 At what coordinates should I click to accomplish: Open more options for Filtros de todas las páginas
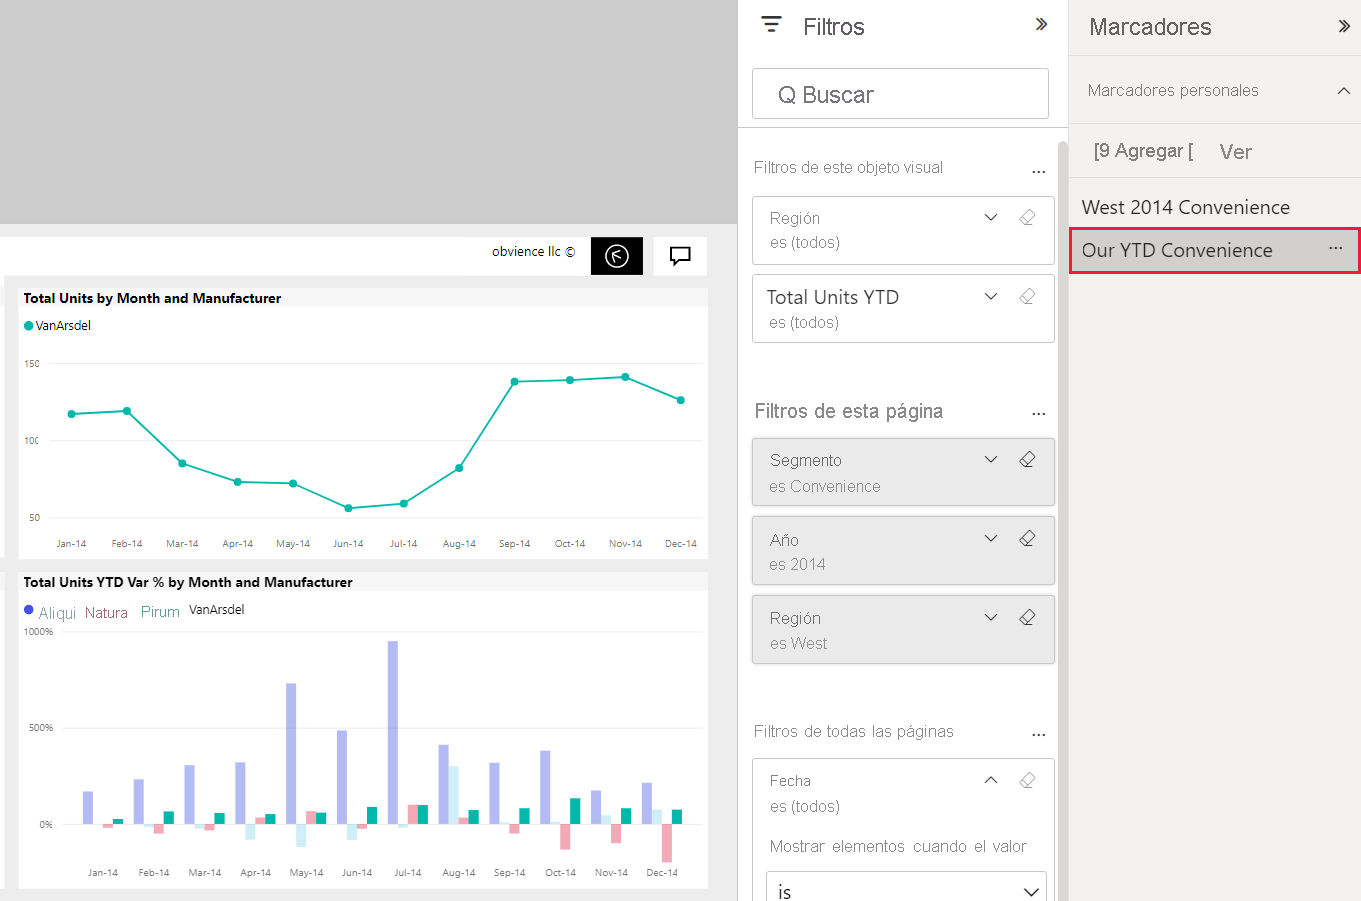click(x=1038, y=734)
